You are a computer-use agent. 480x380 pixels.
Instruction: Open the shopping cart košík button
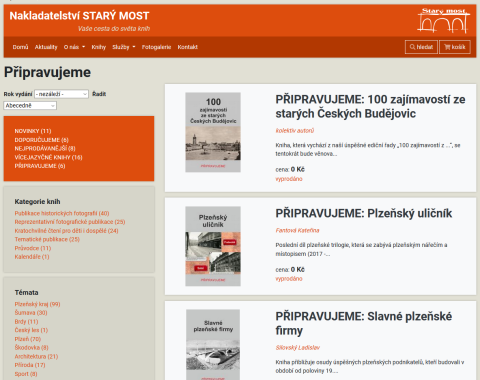(x=455, y=47)
